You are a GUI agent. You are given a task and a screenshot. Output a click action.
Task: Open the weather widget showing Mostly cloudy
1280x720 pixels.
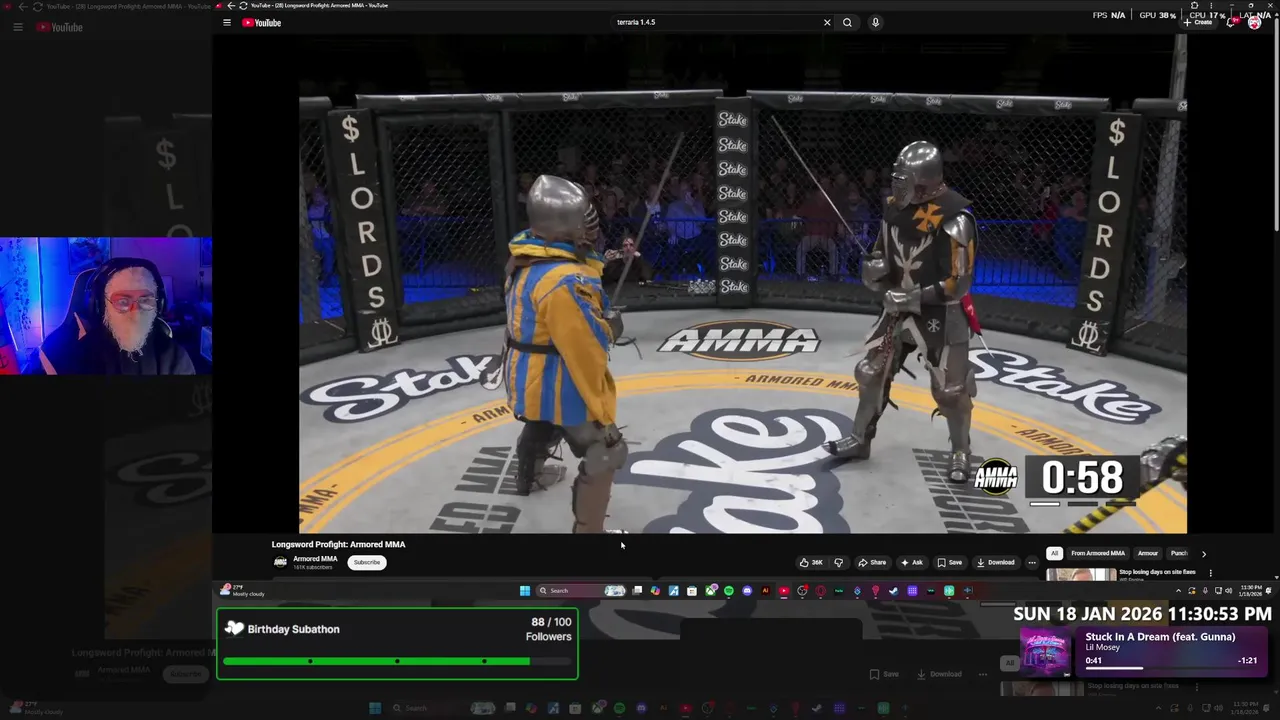[242, 590]
